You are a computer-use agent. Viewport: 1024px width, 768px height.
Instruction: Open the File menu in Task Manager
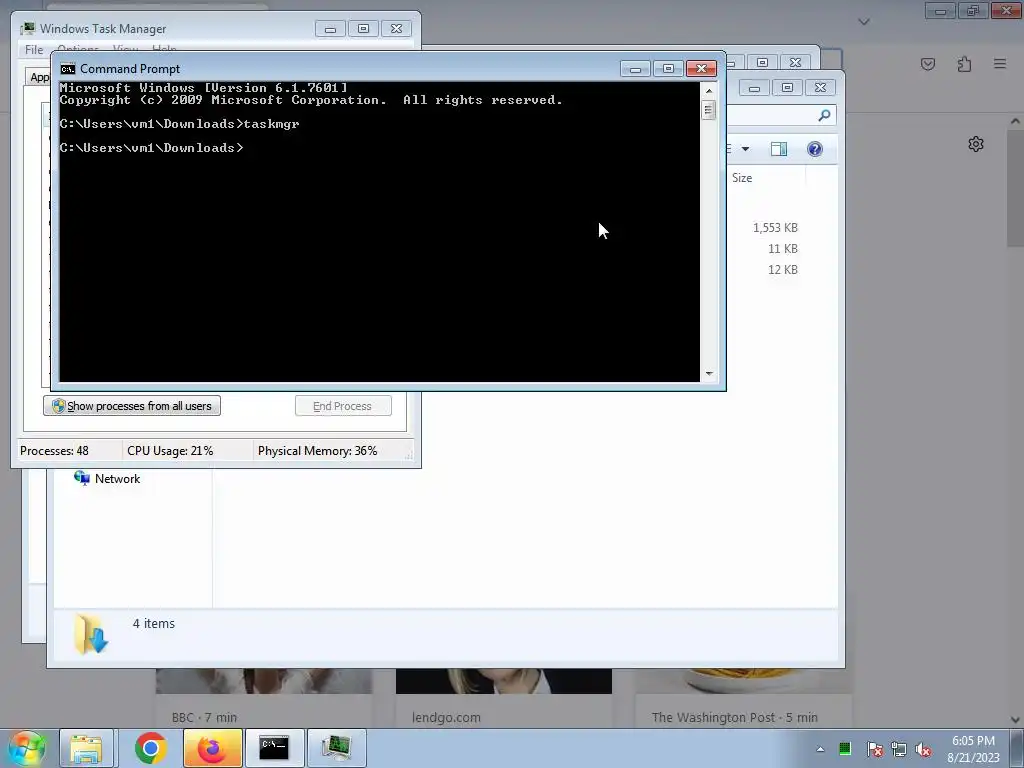point(34,50)
